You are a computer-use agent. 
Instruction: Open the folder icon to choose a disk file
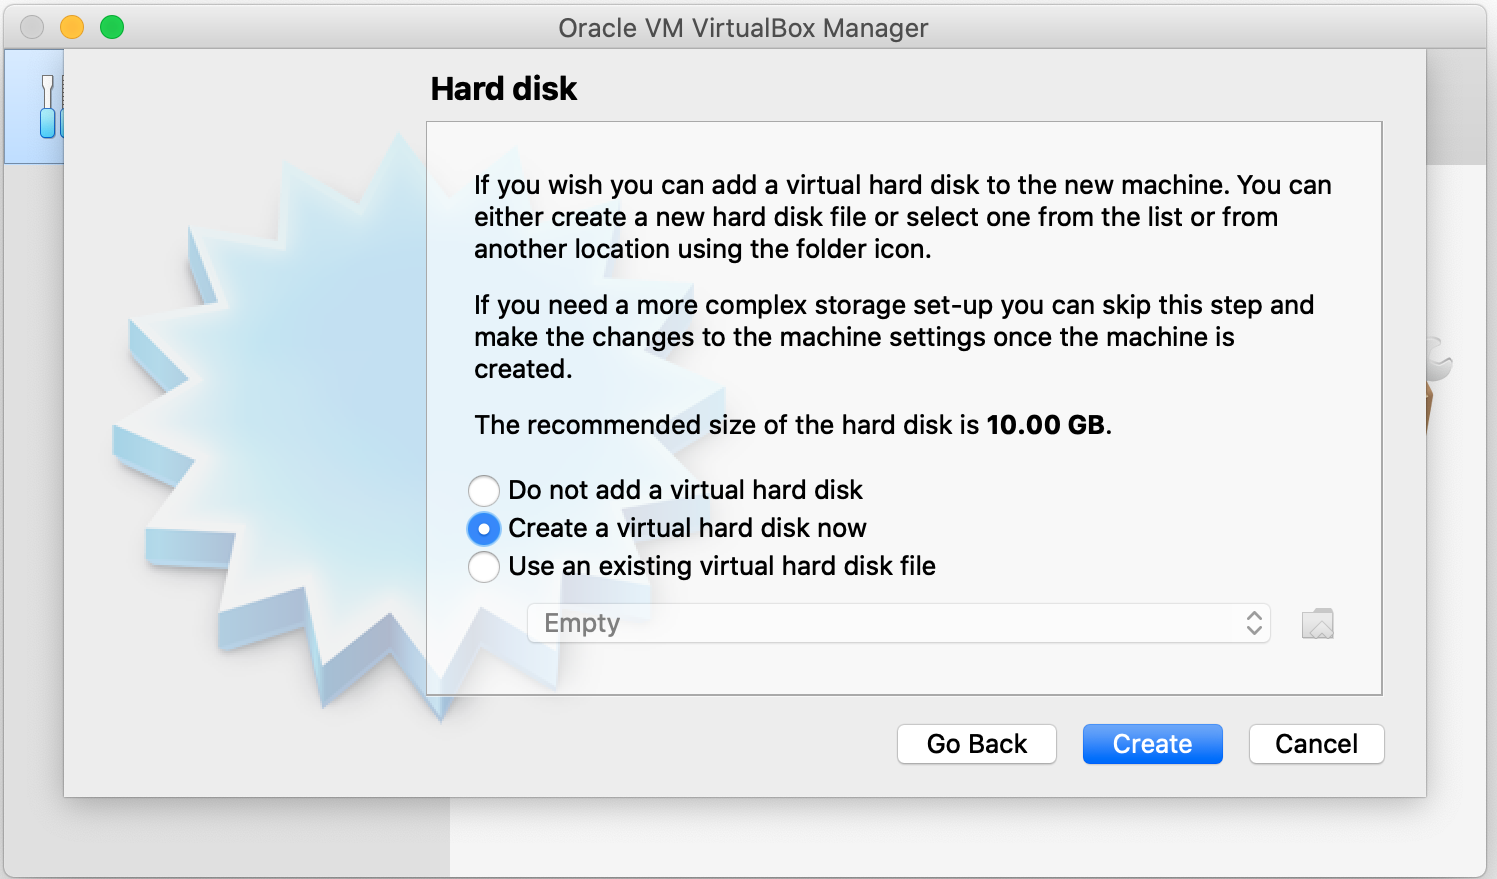click(1317, 624)
